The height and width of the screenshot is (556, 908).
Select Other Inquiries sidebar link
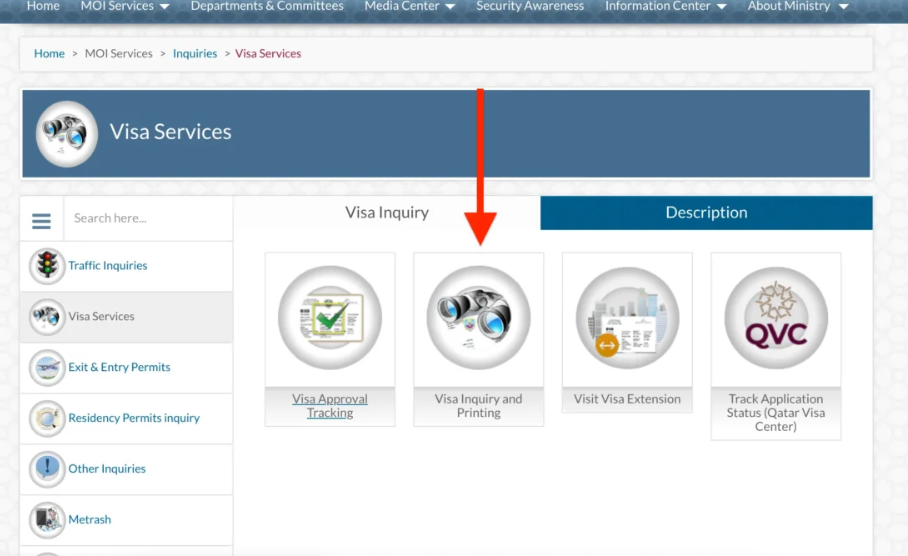107,469
